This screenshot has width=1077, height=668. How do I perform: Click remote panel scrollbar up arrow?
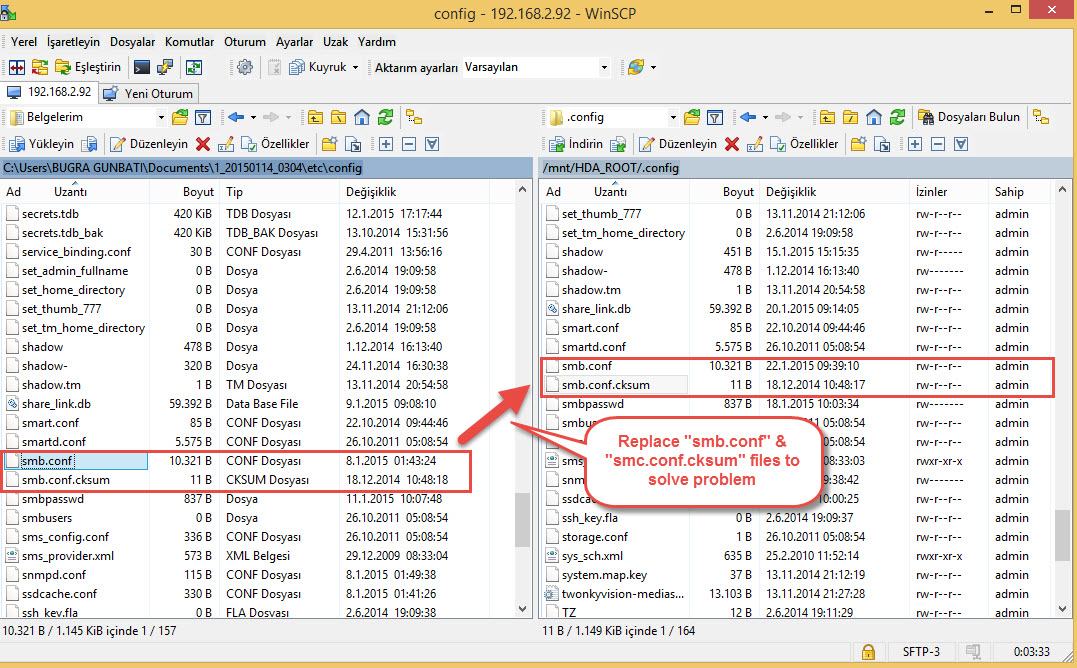click(x=1063, y=189)
